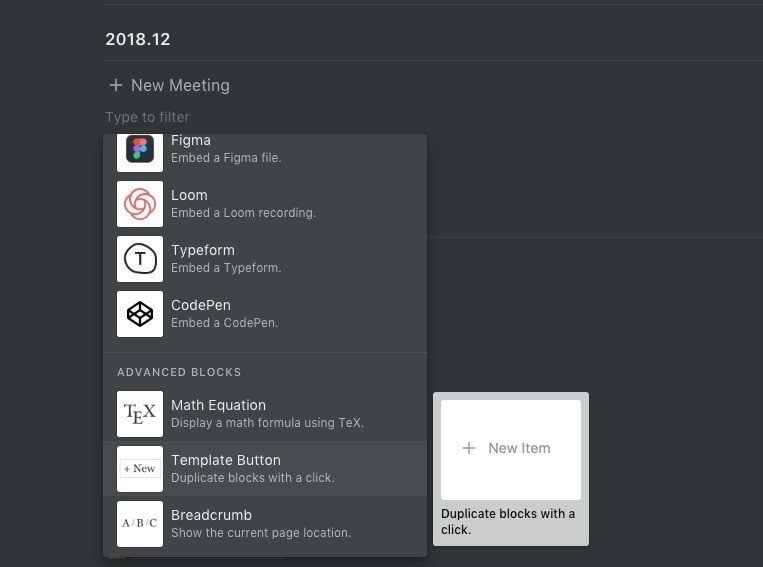763x567 pixels.
Task: Insert a Math Equation block
Action: point(265,414)
